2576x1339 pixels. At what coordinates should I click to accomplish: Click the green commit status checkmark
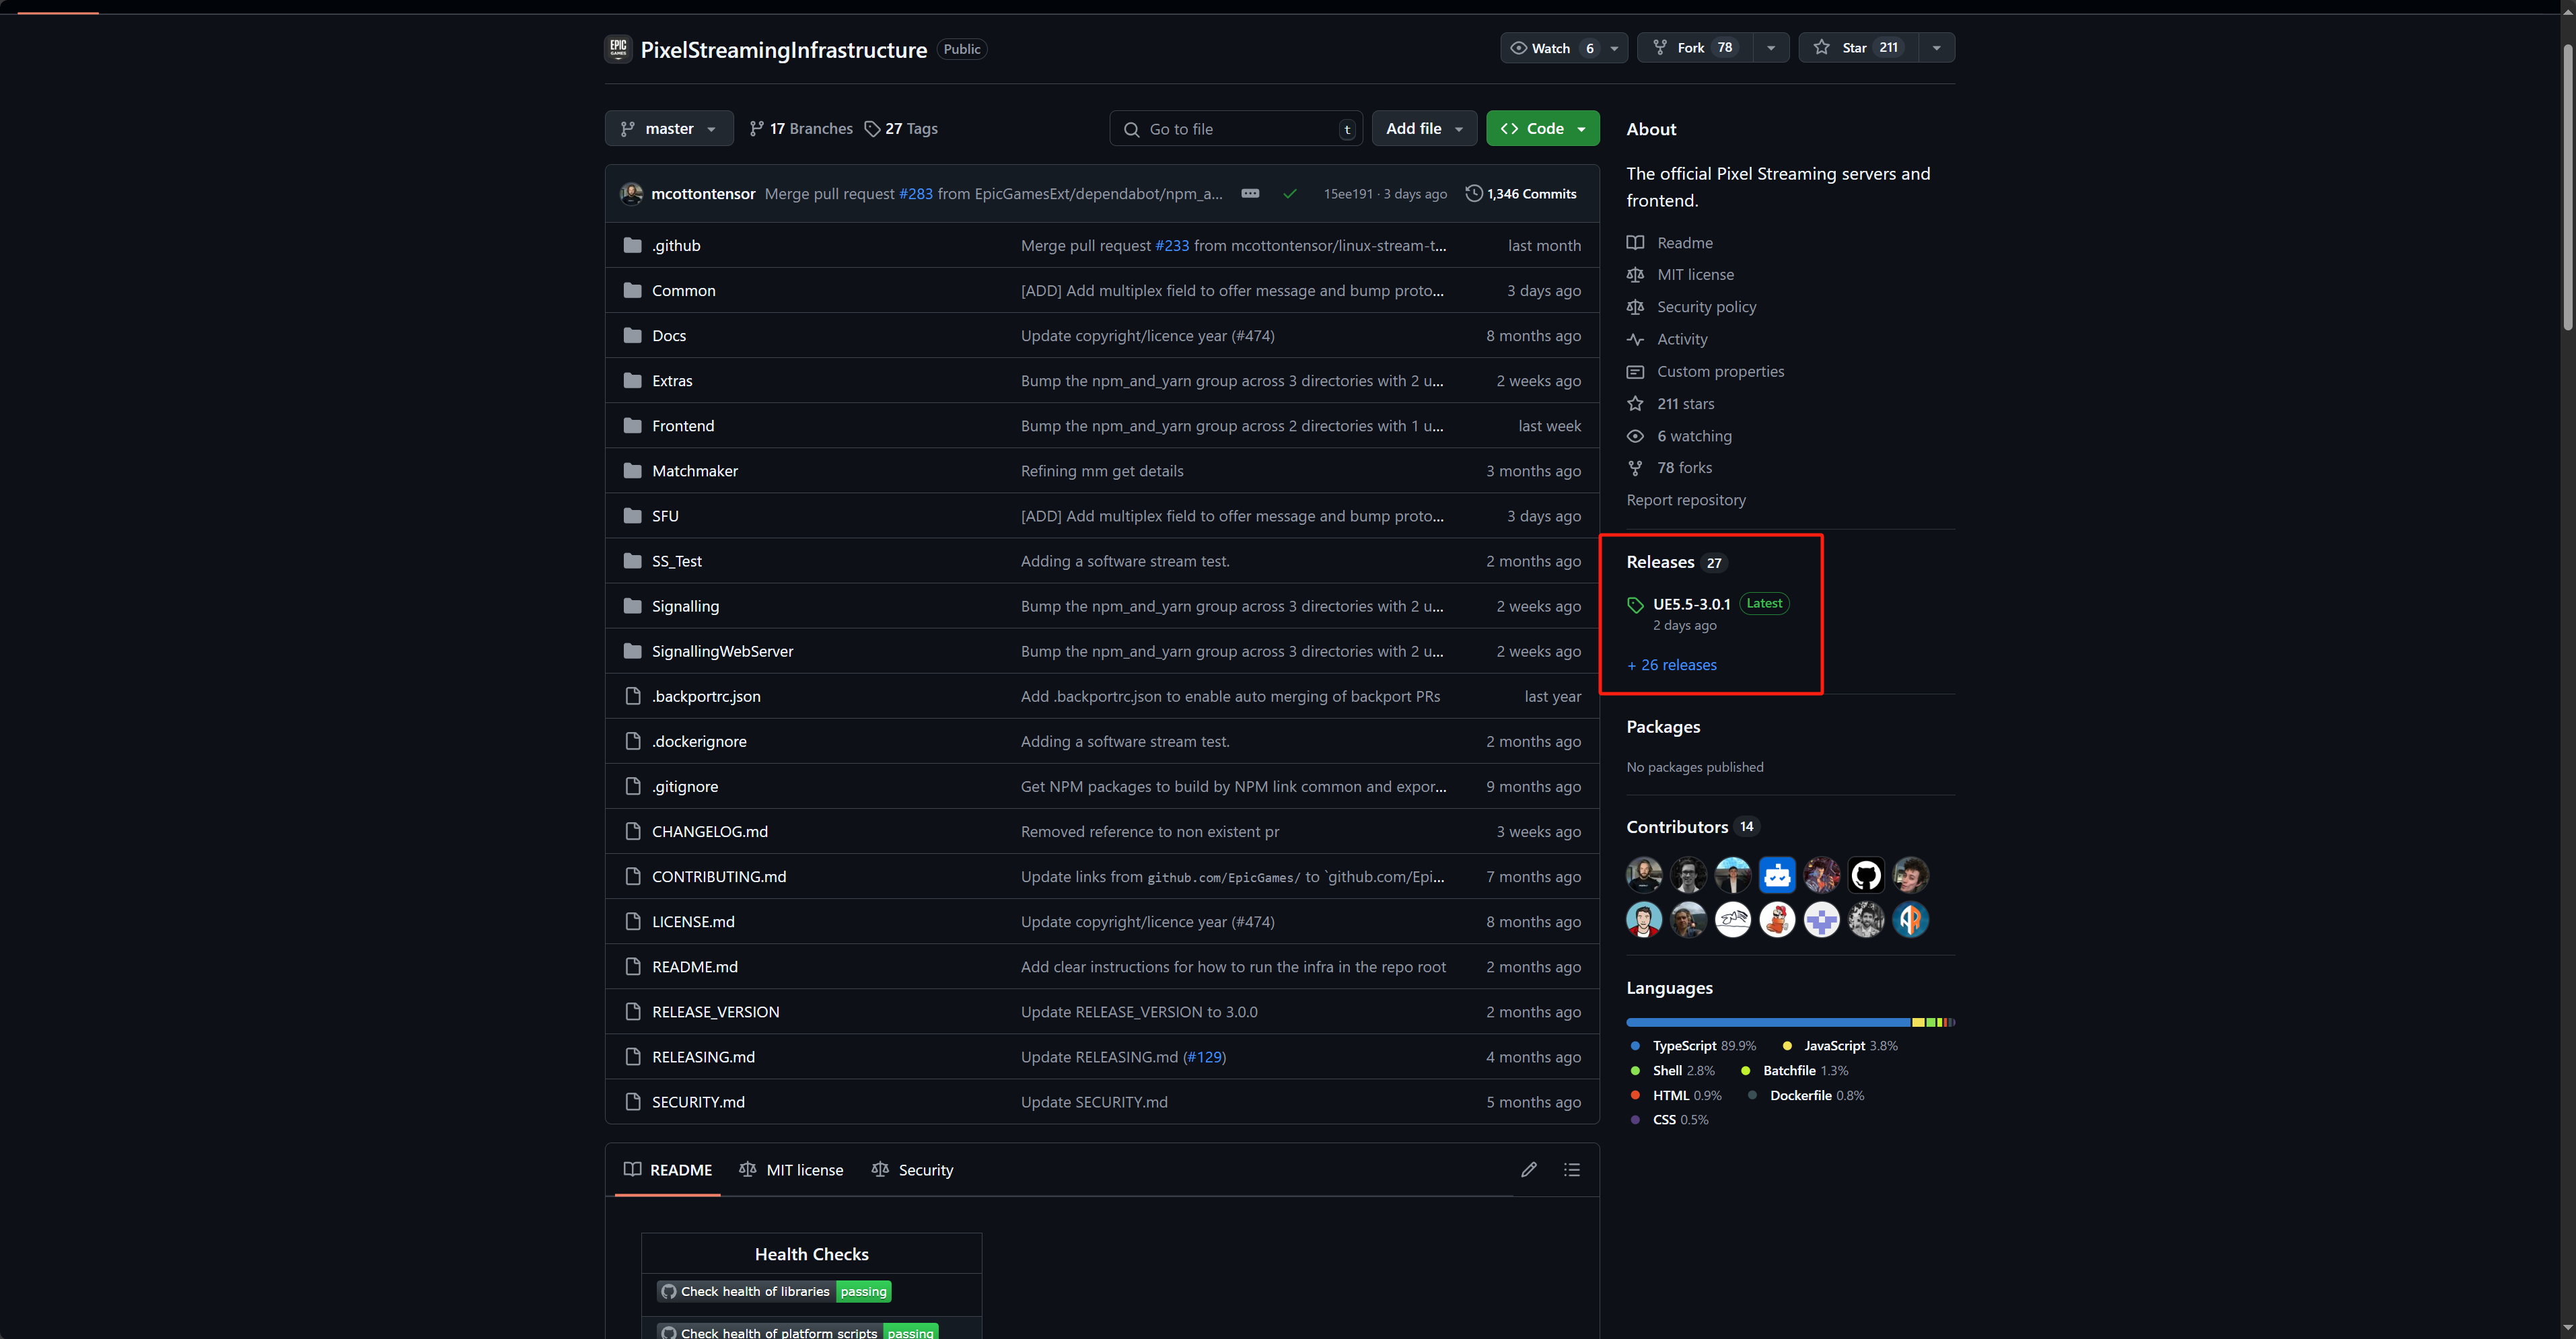pyautogui.click(x=1289, y=194)
